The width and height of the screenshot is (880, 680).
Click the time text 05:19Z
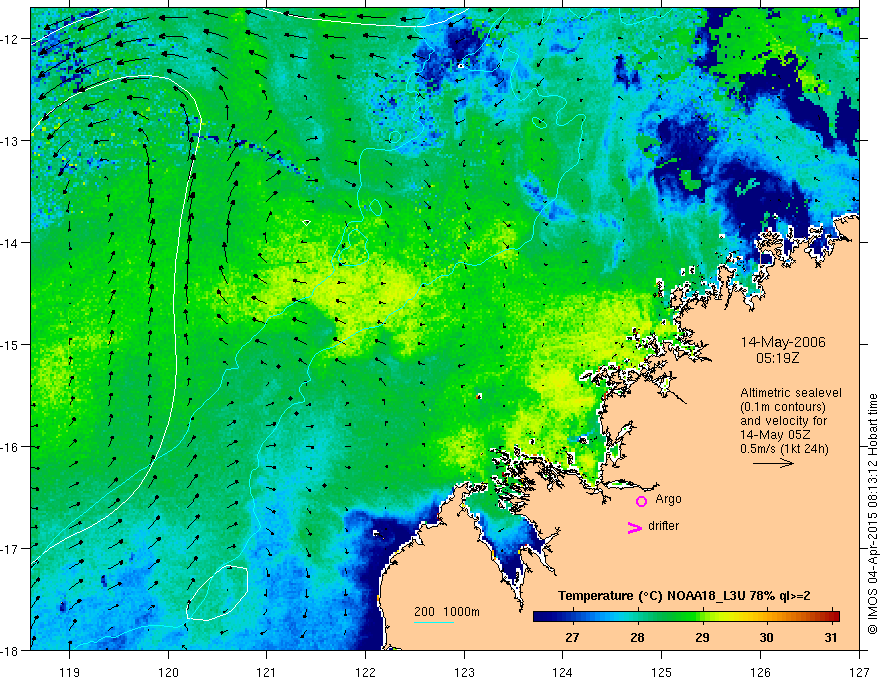(777, 357)
